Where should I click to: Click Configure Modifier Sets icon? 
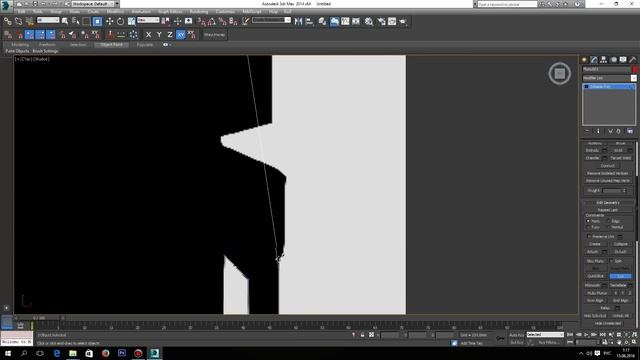tap(630, 131)
